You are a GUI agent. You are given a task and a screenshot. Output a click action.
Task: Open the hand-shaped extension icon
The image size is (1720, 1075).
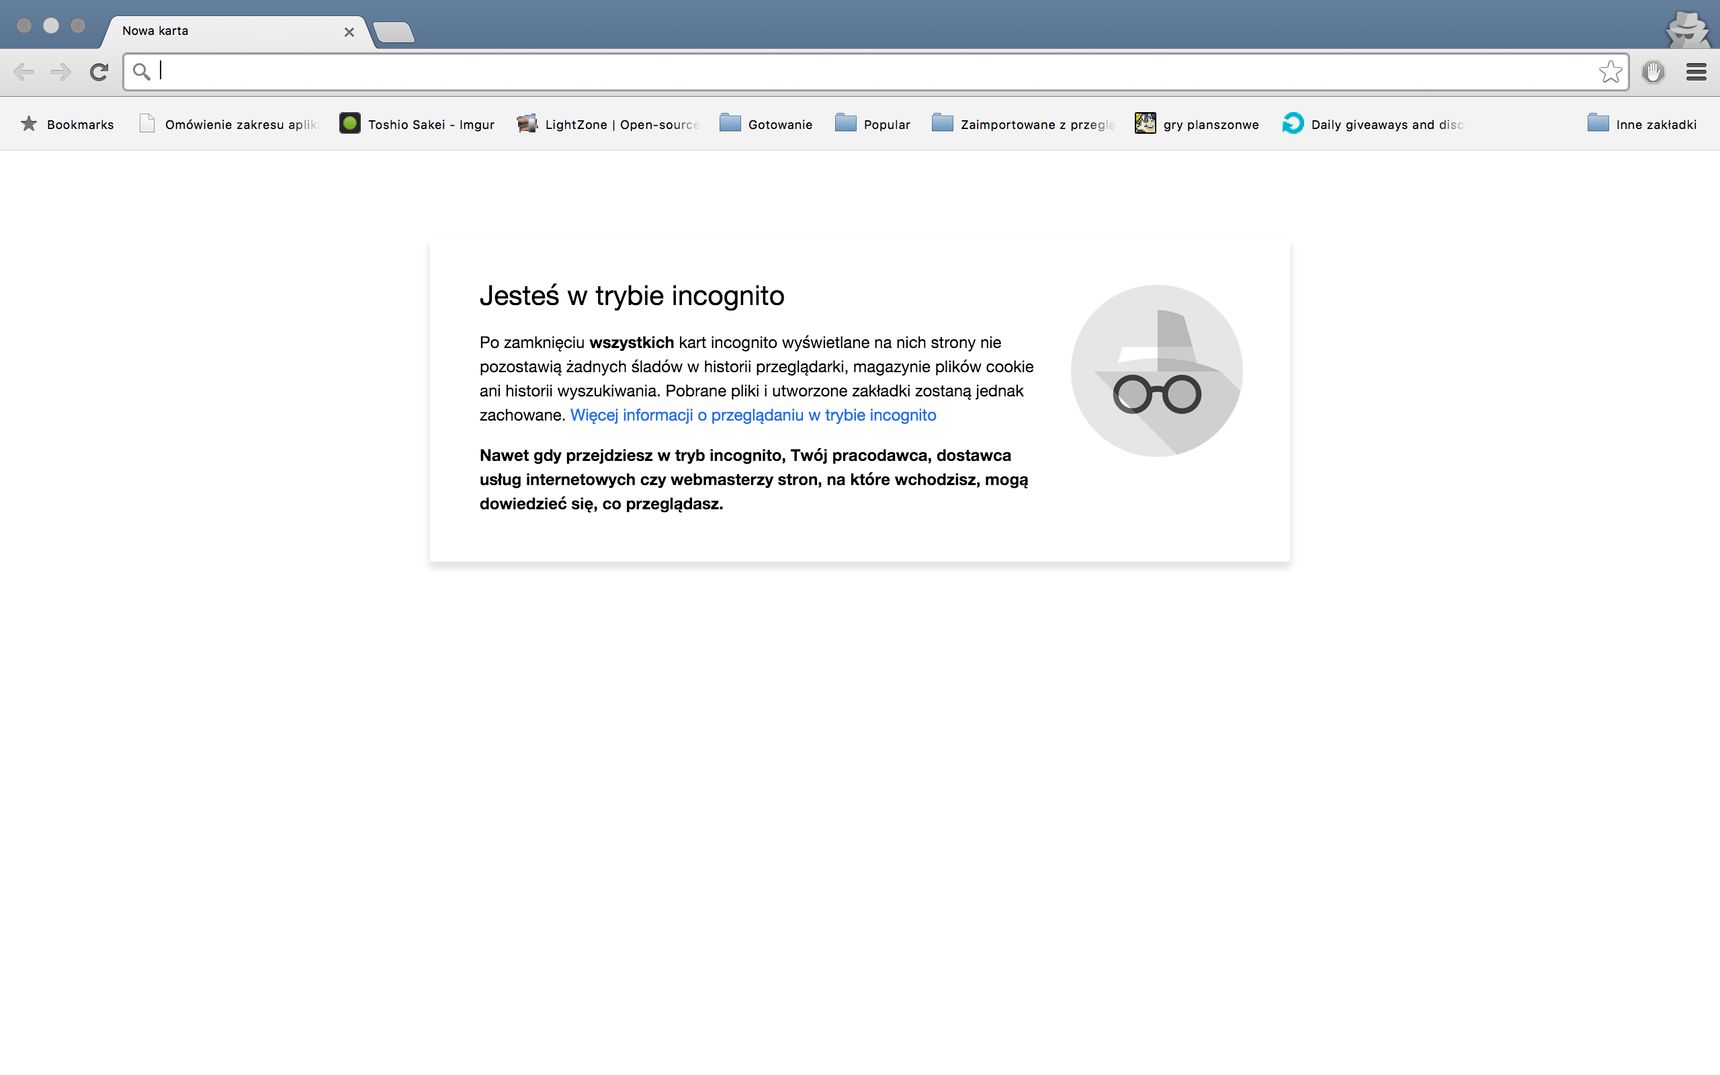1653,72
